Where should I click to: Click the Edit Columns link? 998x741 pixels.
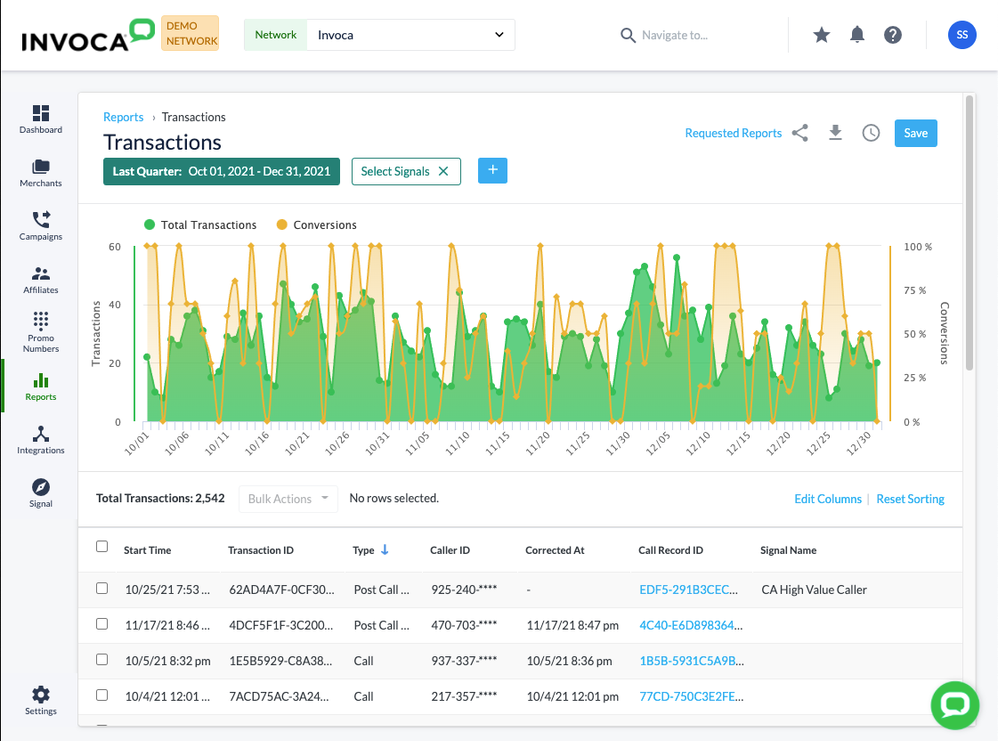[827, 499]
